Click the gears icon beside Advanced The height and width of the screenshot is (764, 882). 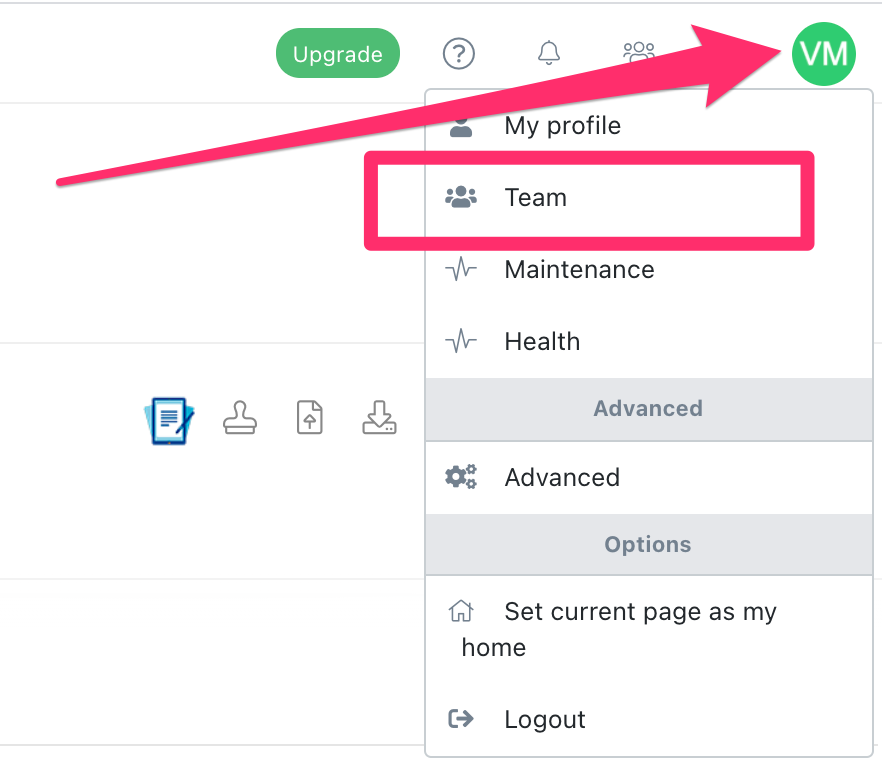(x=461, y=477)
